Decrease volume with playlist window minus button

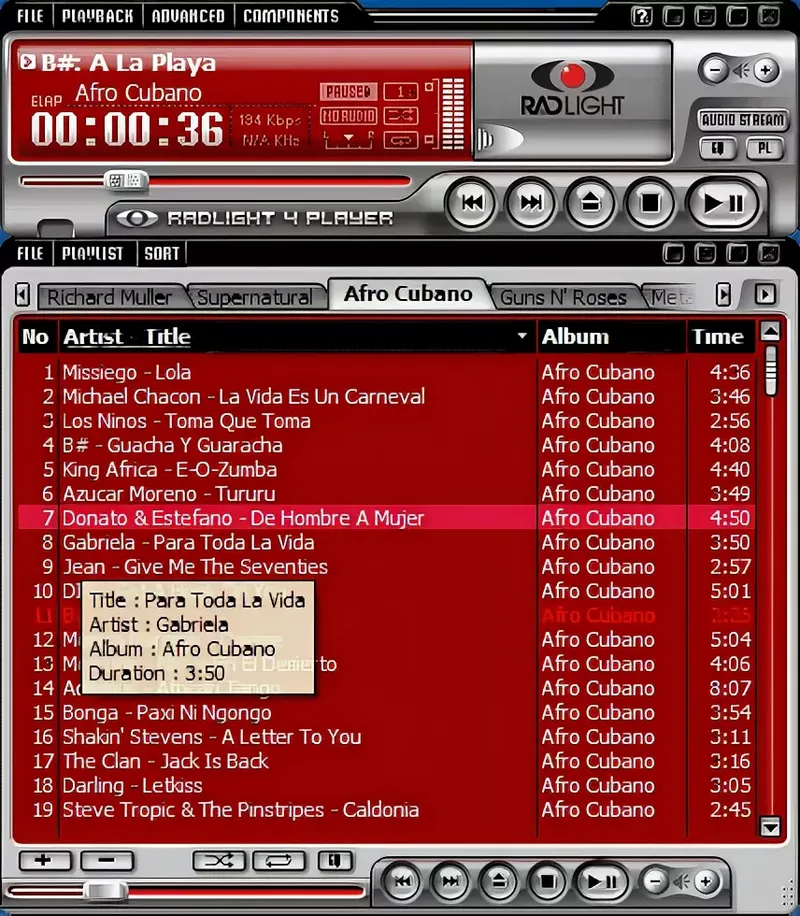tap(655, 882)
